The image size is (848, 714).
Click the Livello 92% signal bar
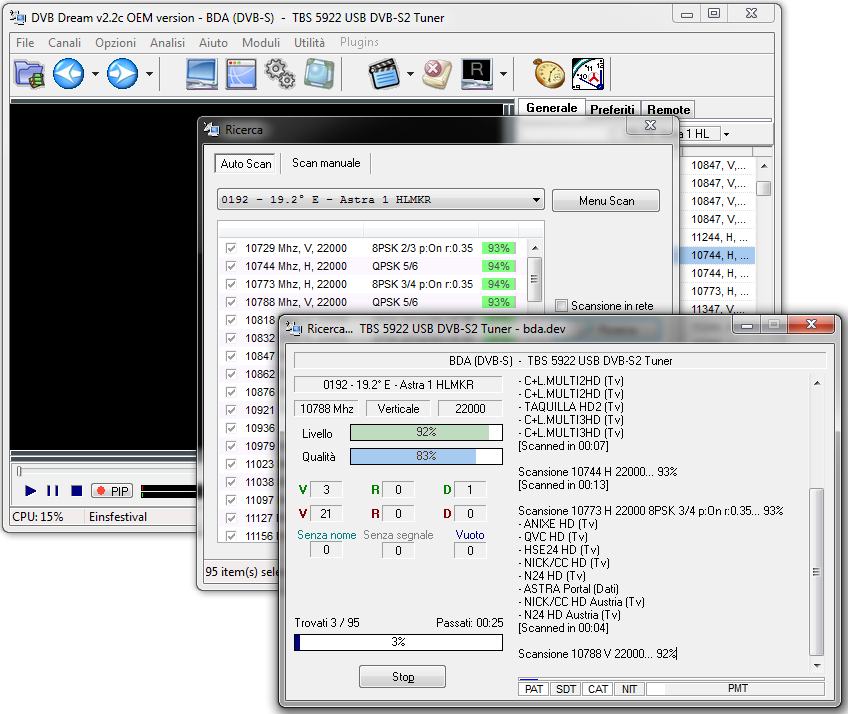click(426, 432)
